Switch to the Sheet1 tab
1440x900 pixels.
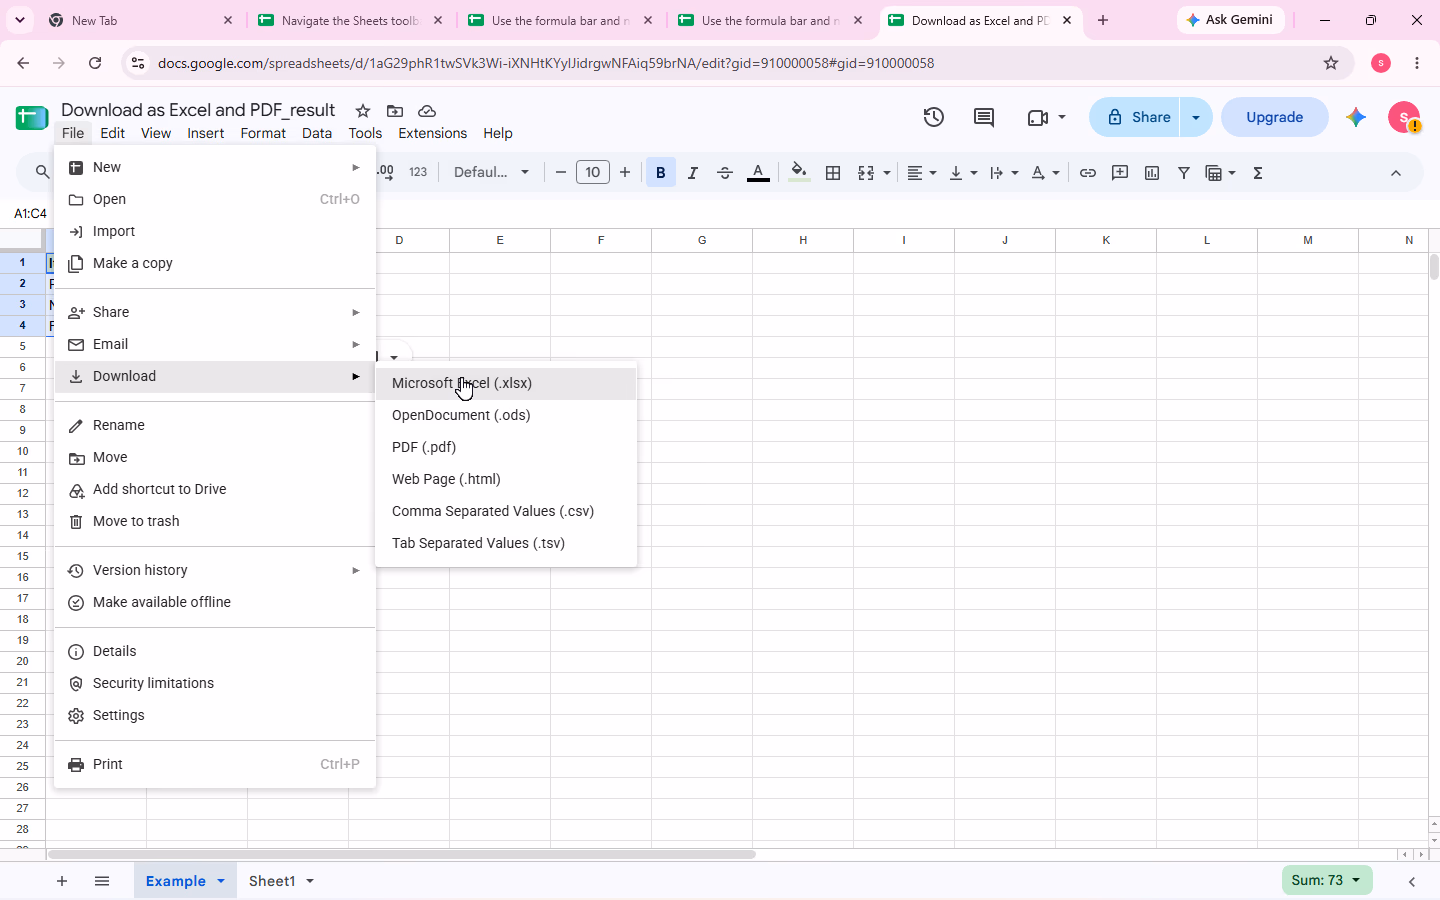pos(272,881)
